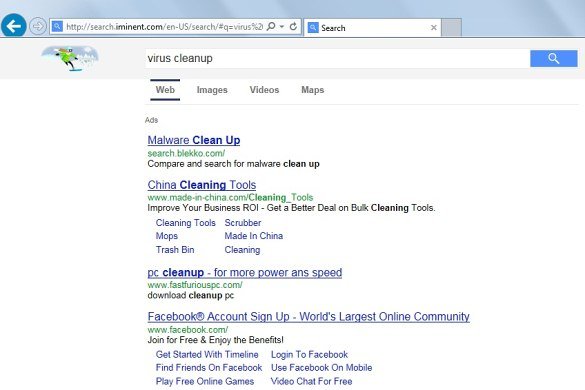Open Find Friends On Facebook sitelink
585x390 pixels.
point(209,368)
